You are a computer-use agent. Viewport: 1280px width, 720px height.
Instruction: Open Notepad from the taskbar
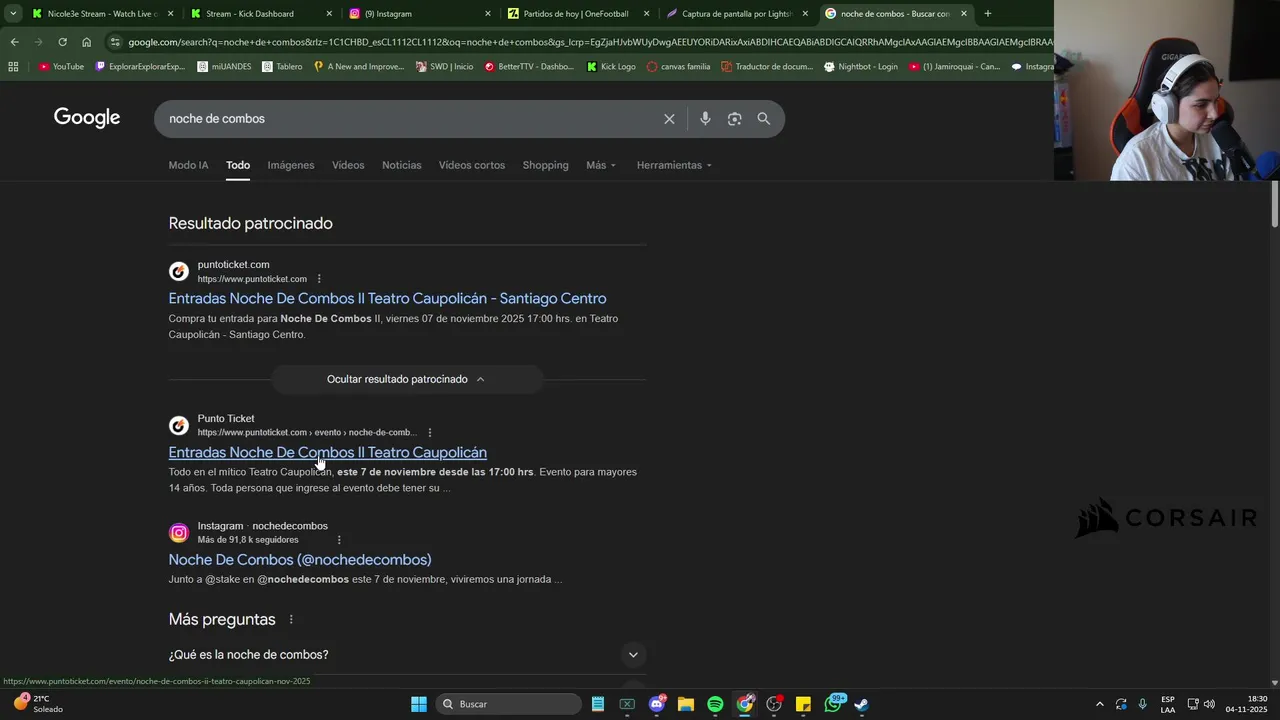pos(598,704)
